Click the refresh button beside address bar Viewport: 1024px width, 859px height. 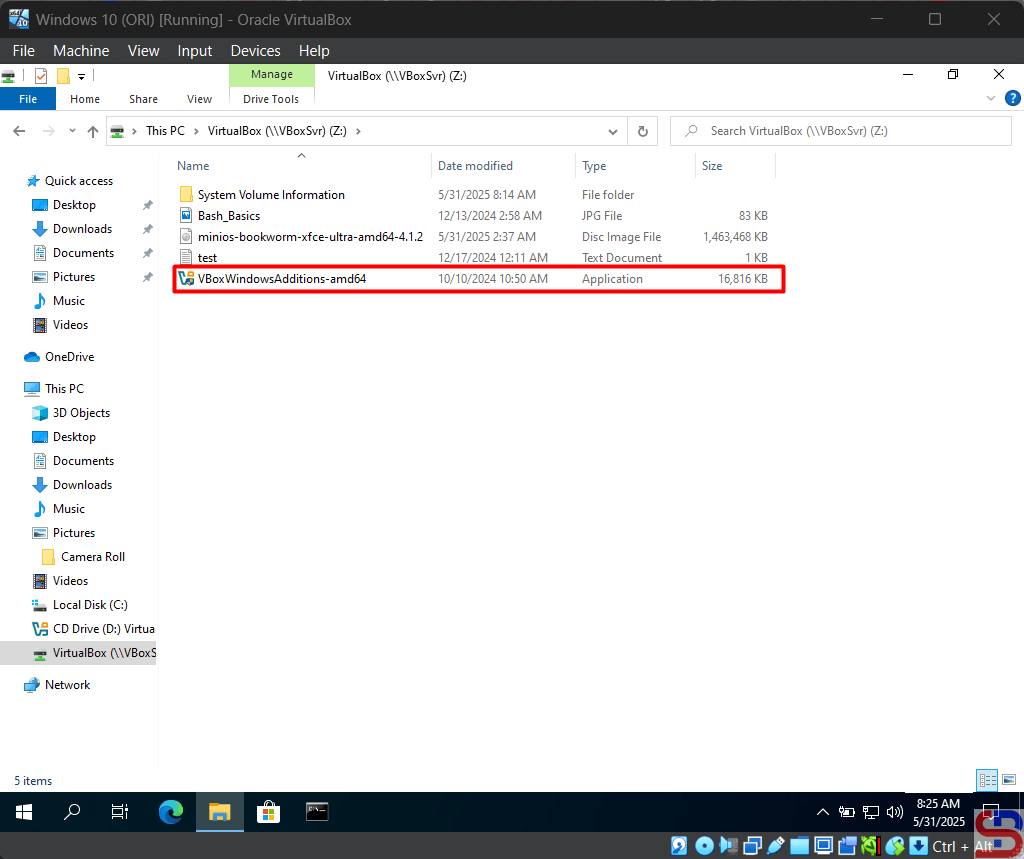642,131
